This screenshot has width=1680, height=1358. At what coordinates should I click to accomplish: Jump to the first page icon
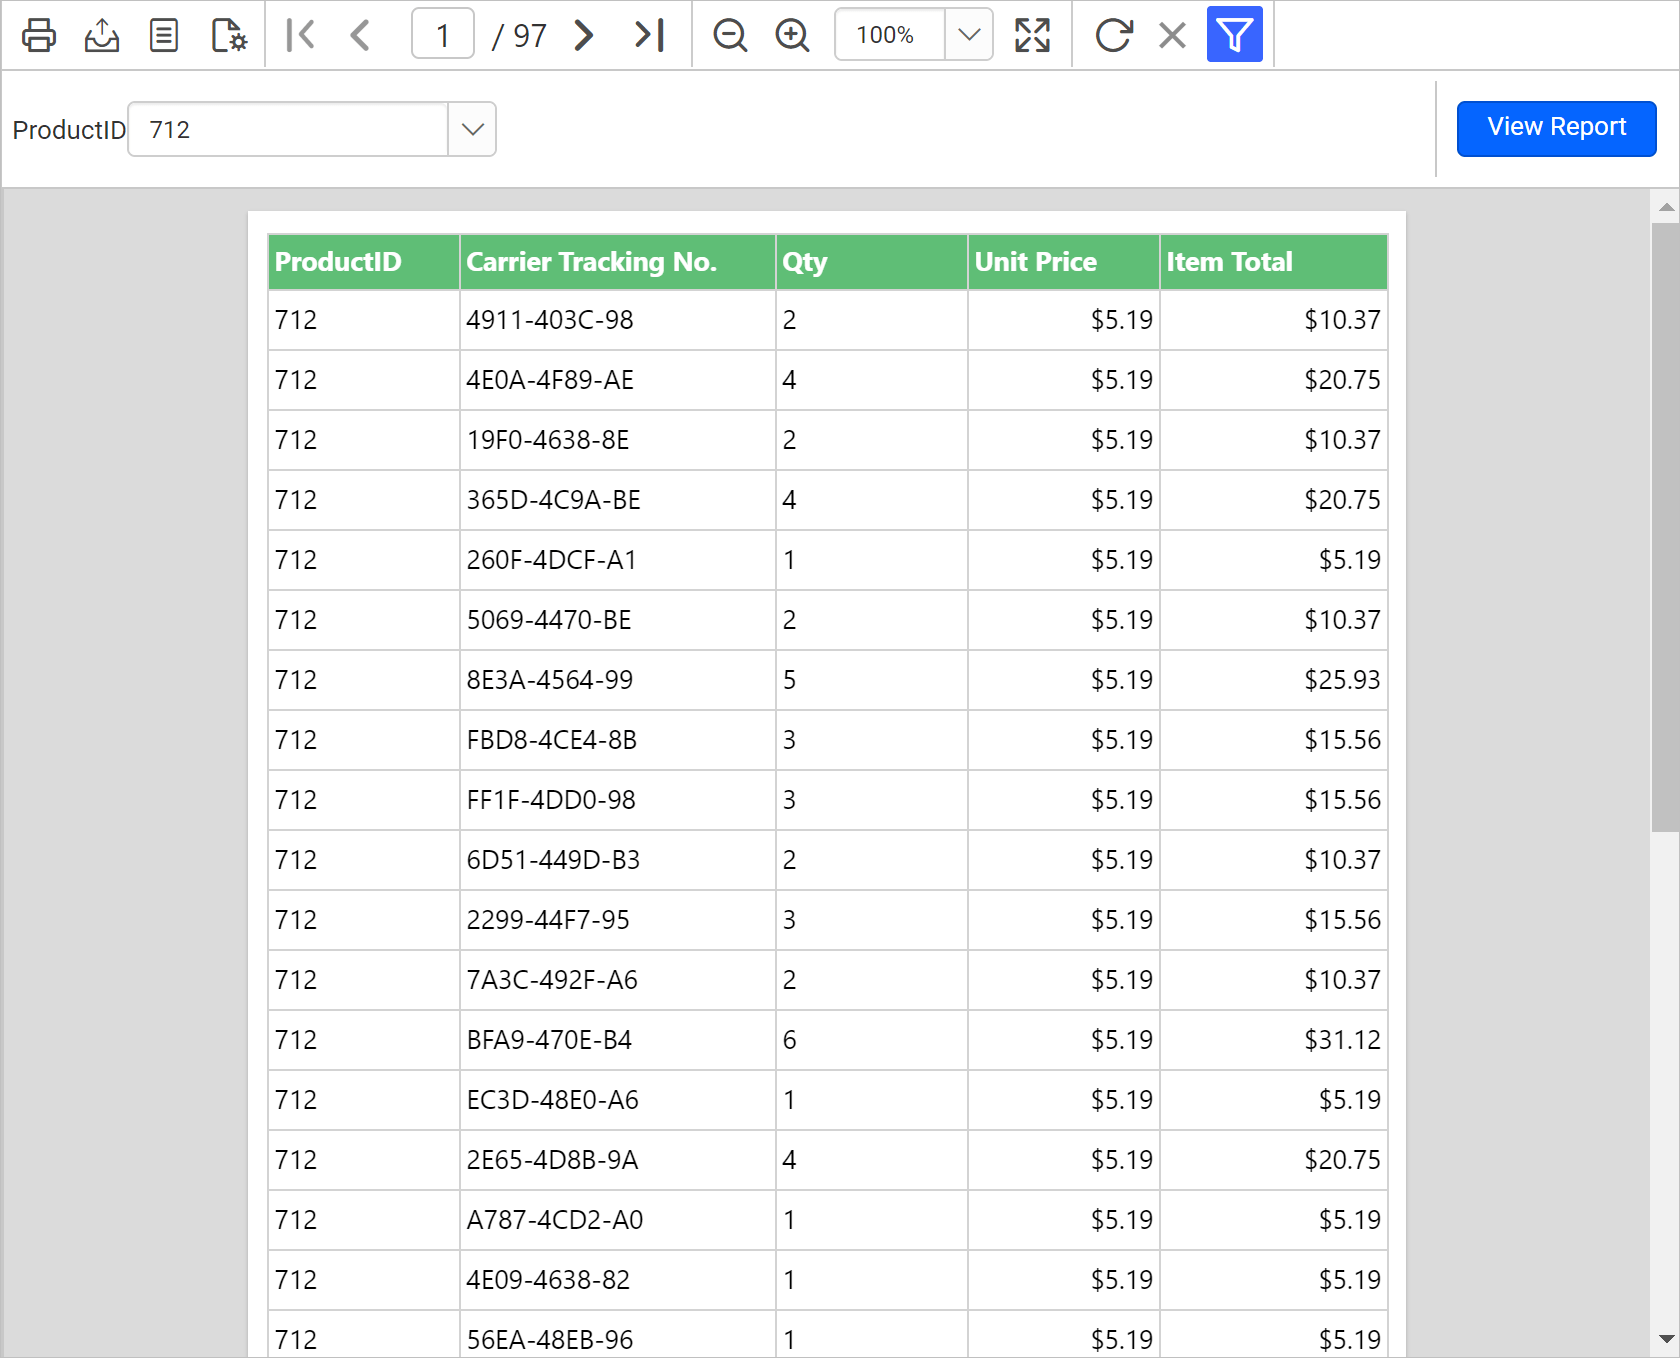click(299, 34)
